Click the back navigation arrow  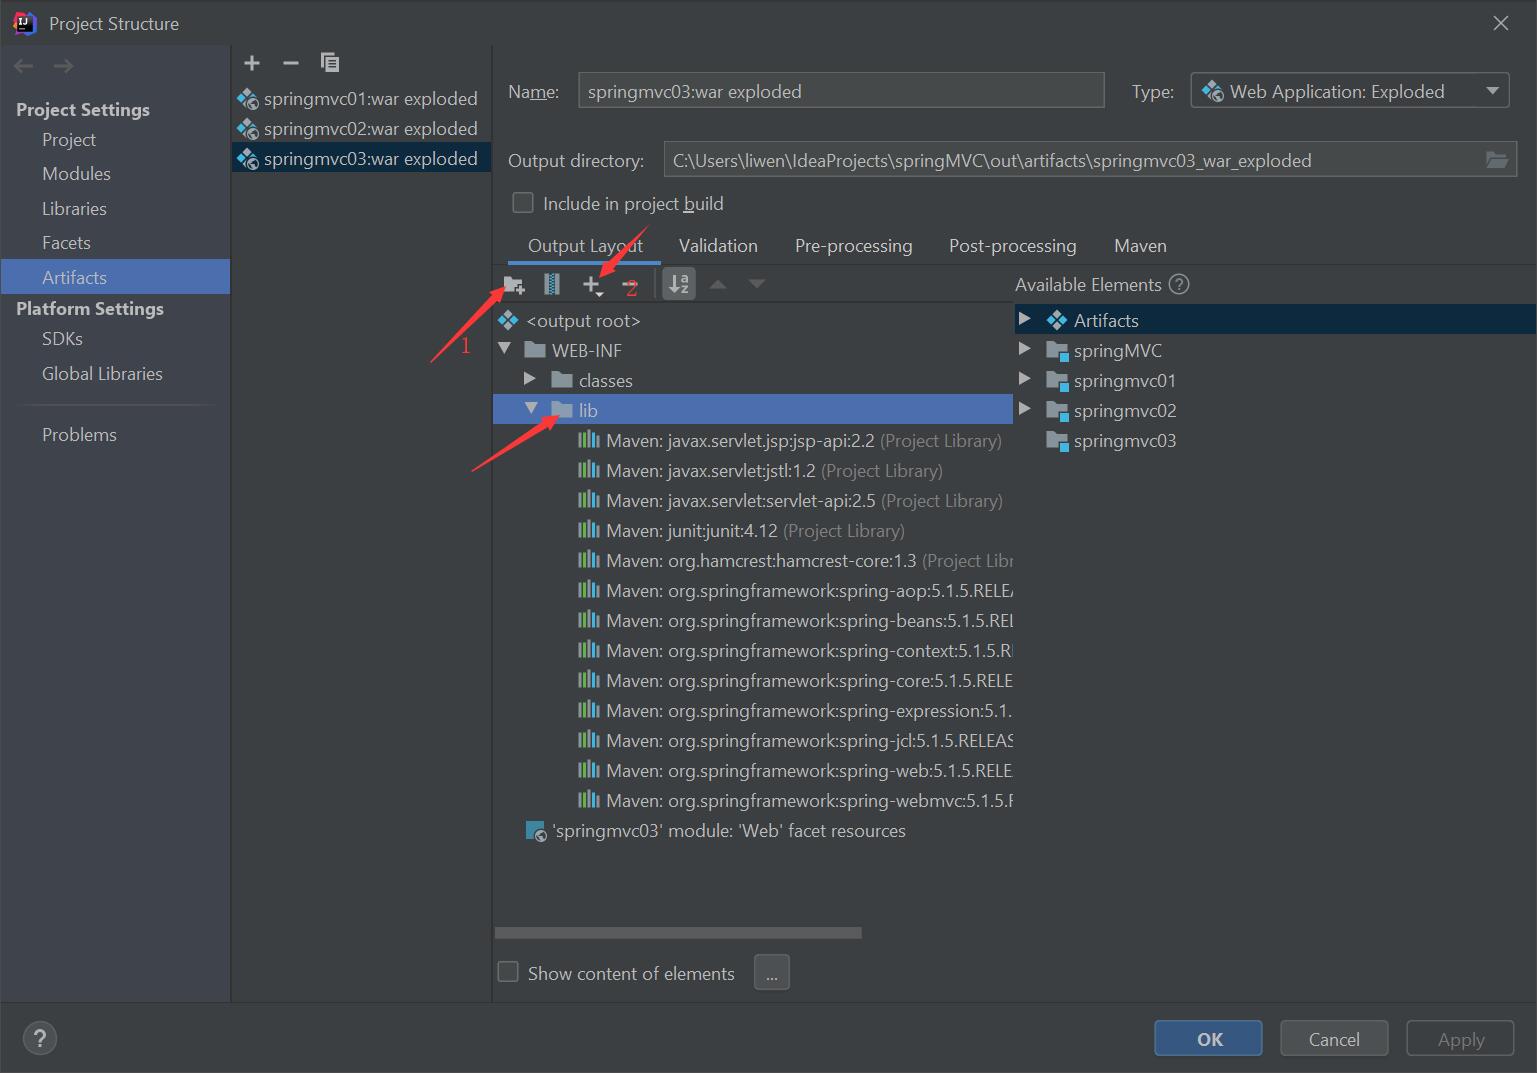tap(24, 66)
